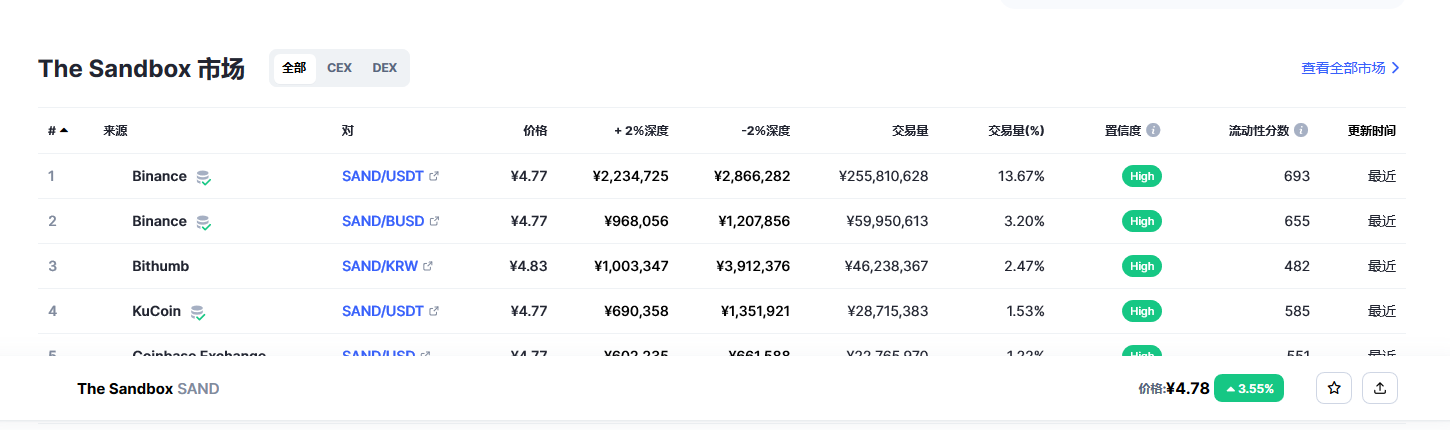Screen dimensions: 1450x430
Task: Click verified icon next to Binance row 2
Action: (x=203, y=222)
